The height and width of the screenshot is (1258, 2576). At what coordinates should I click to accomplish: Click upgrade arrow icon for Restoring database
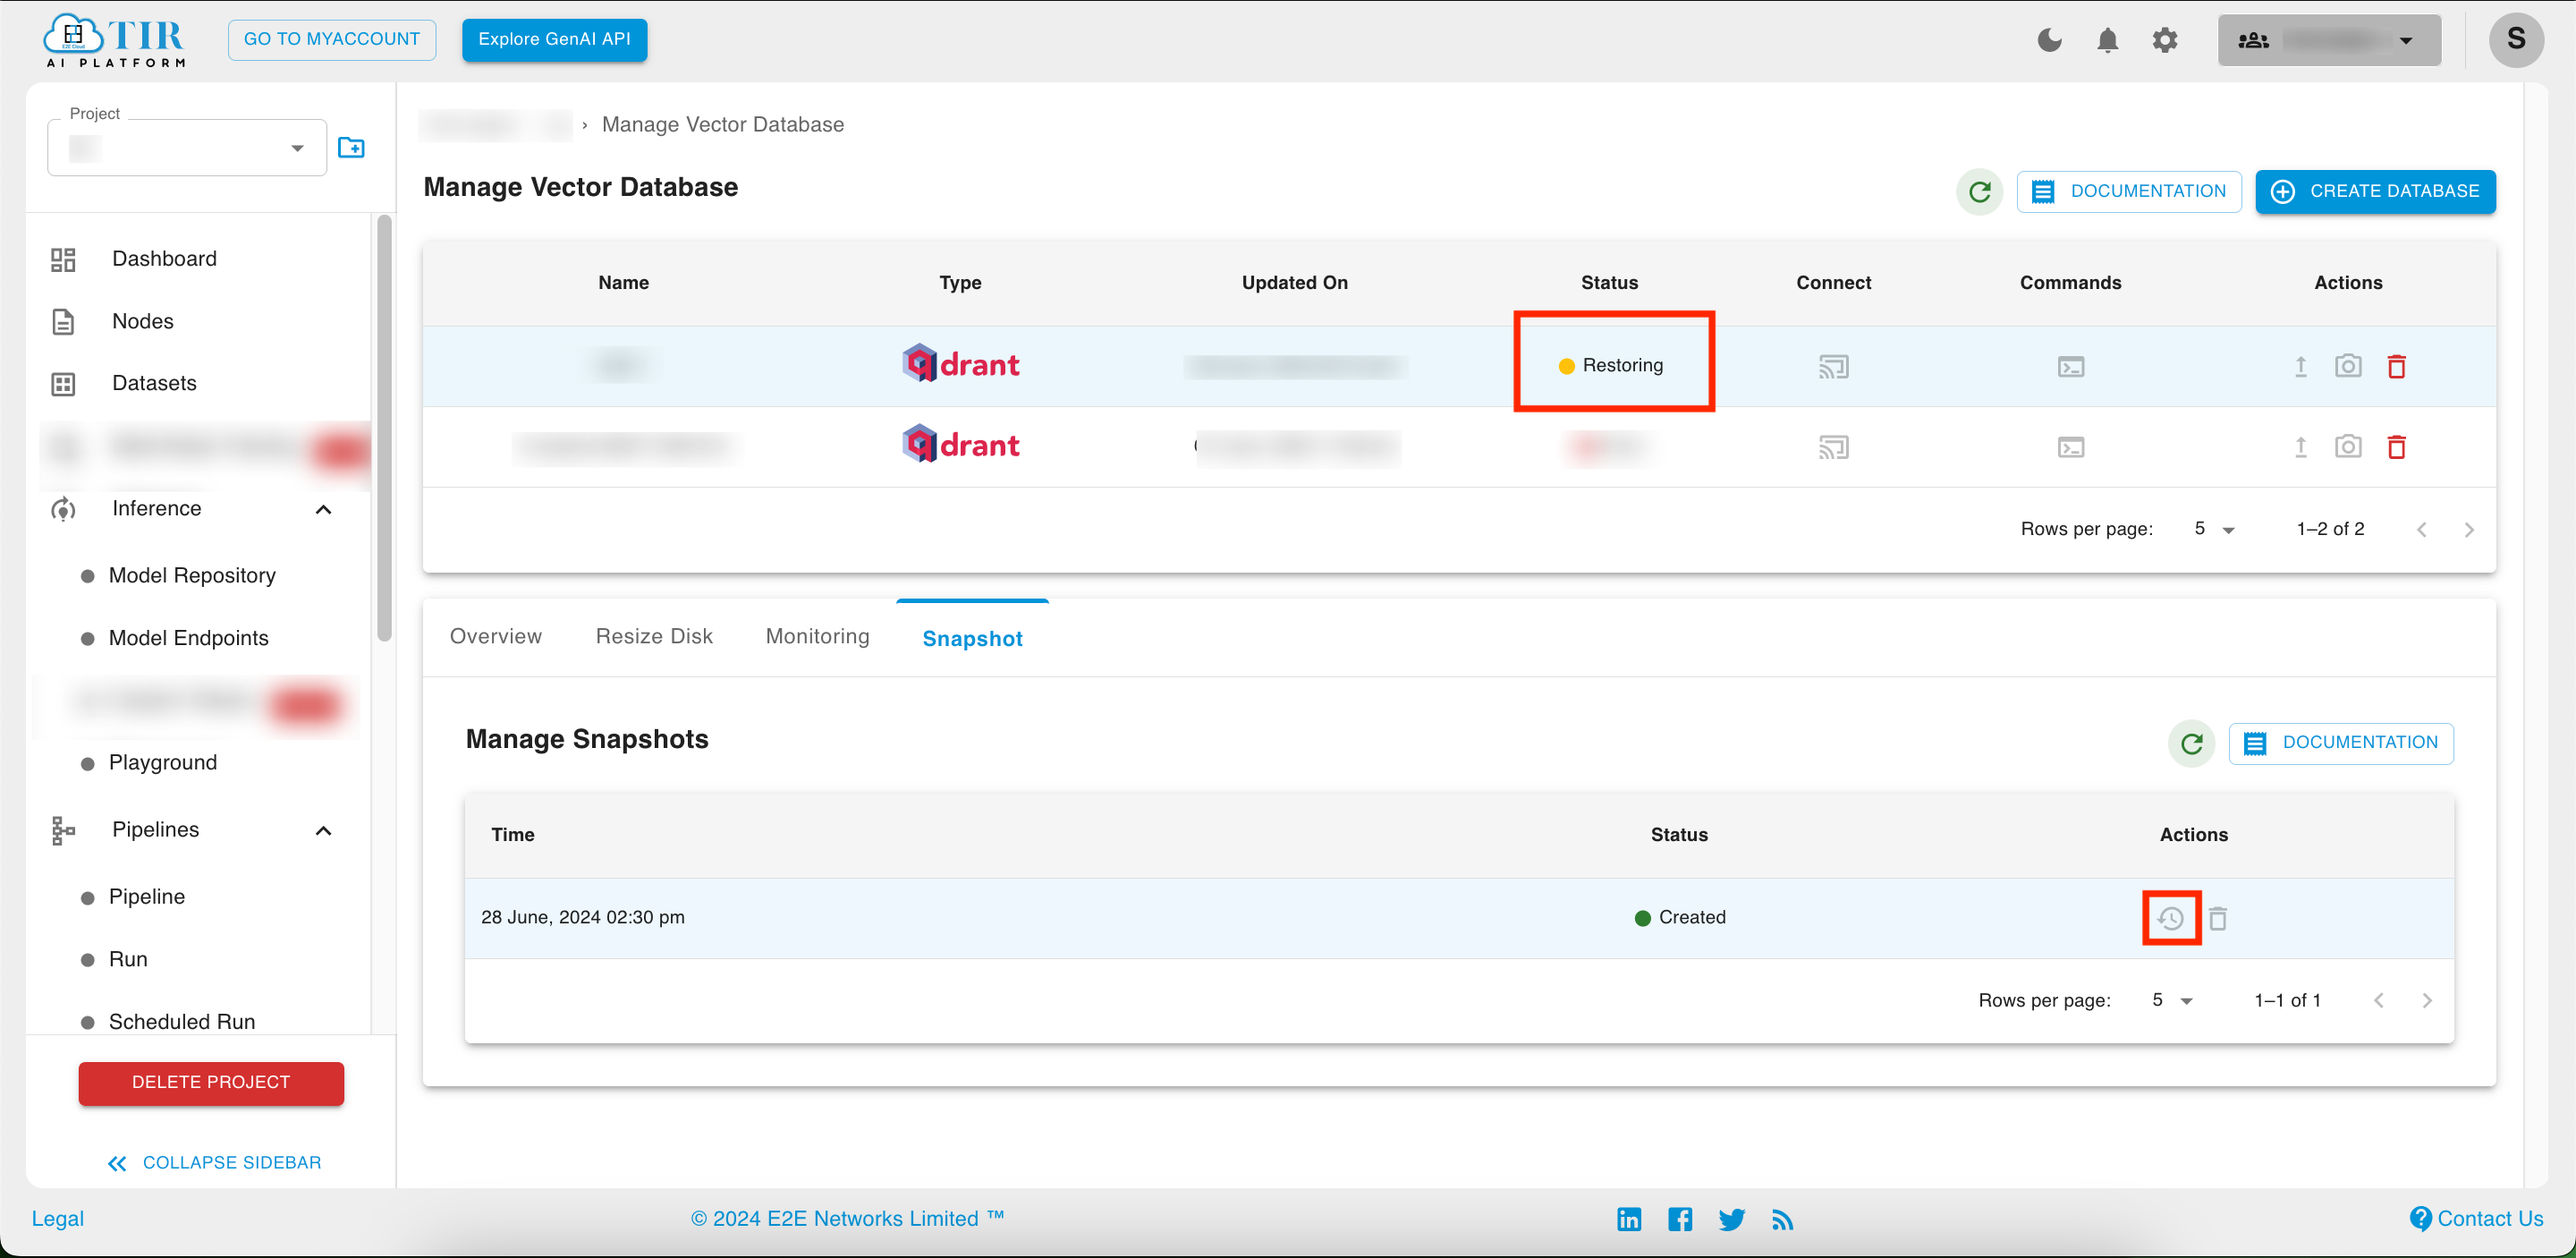2300,366
